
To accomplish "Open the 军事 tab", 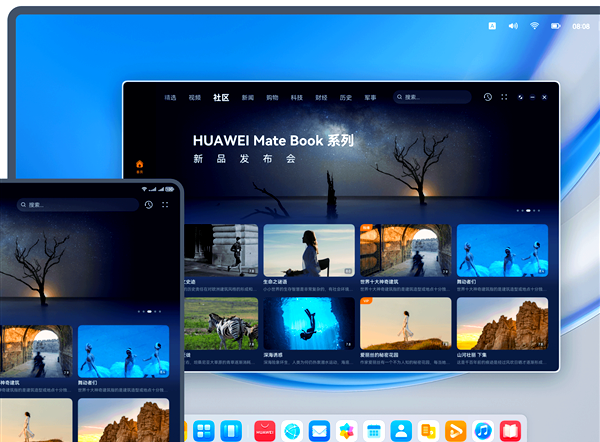I will (370, 98).
